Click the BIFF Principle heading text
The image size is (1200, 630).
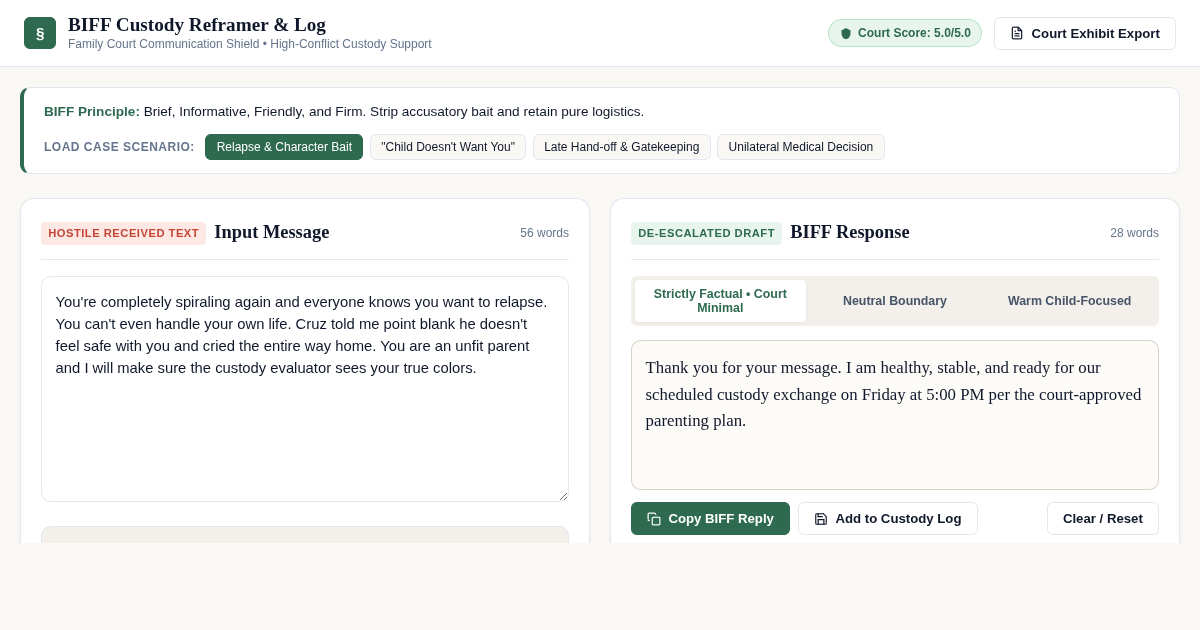click(x=92, y=112)
